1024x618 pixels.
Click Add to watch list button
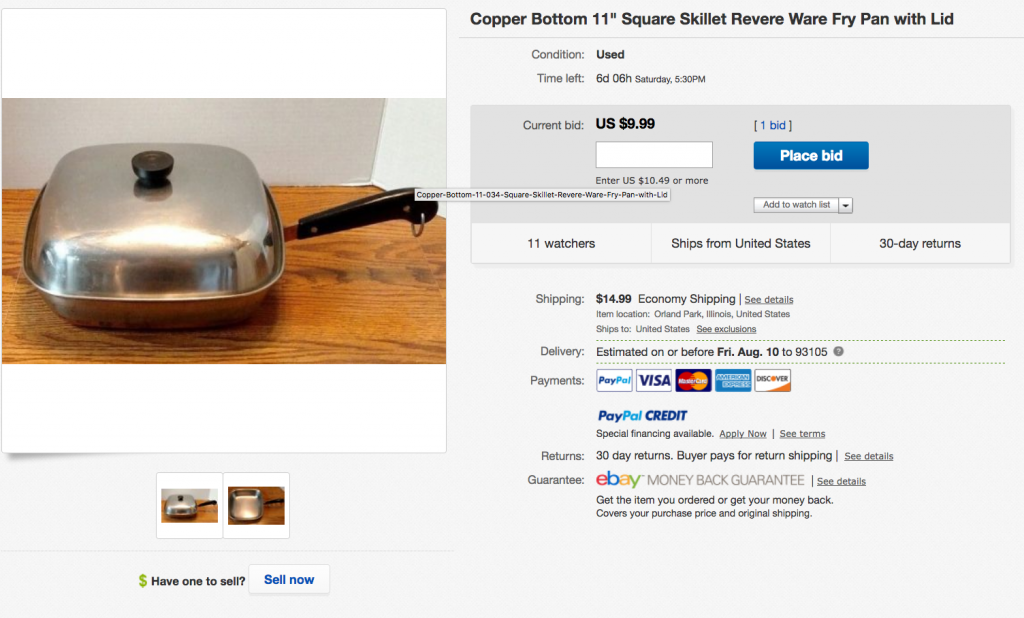796,205
